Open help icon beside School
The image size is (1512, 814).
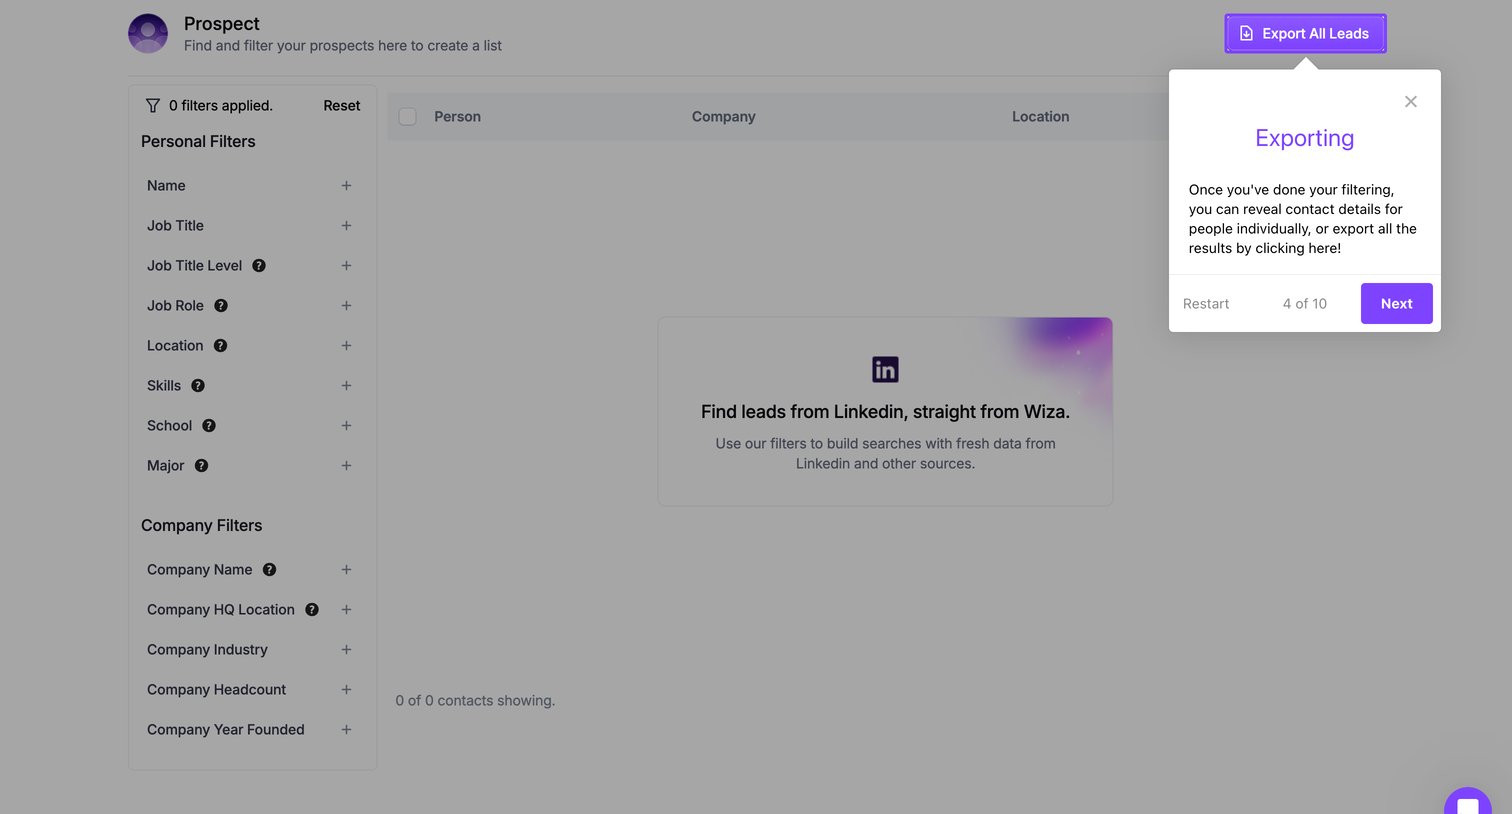[209, 426]
